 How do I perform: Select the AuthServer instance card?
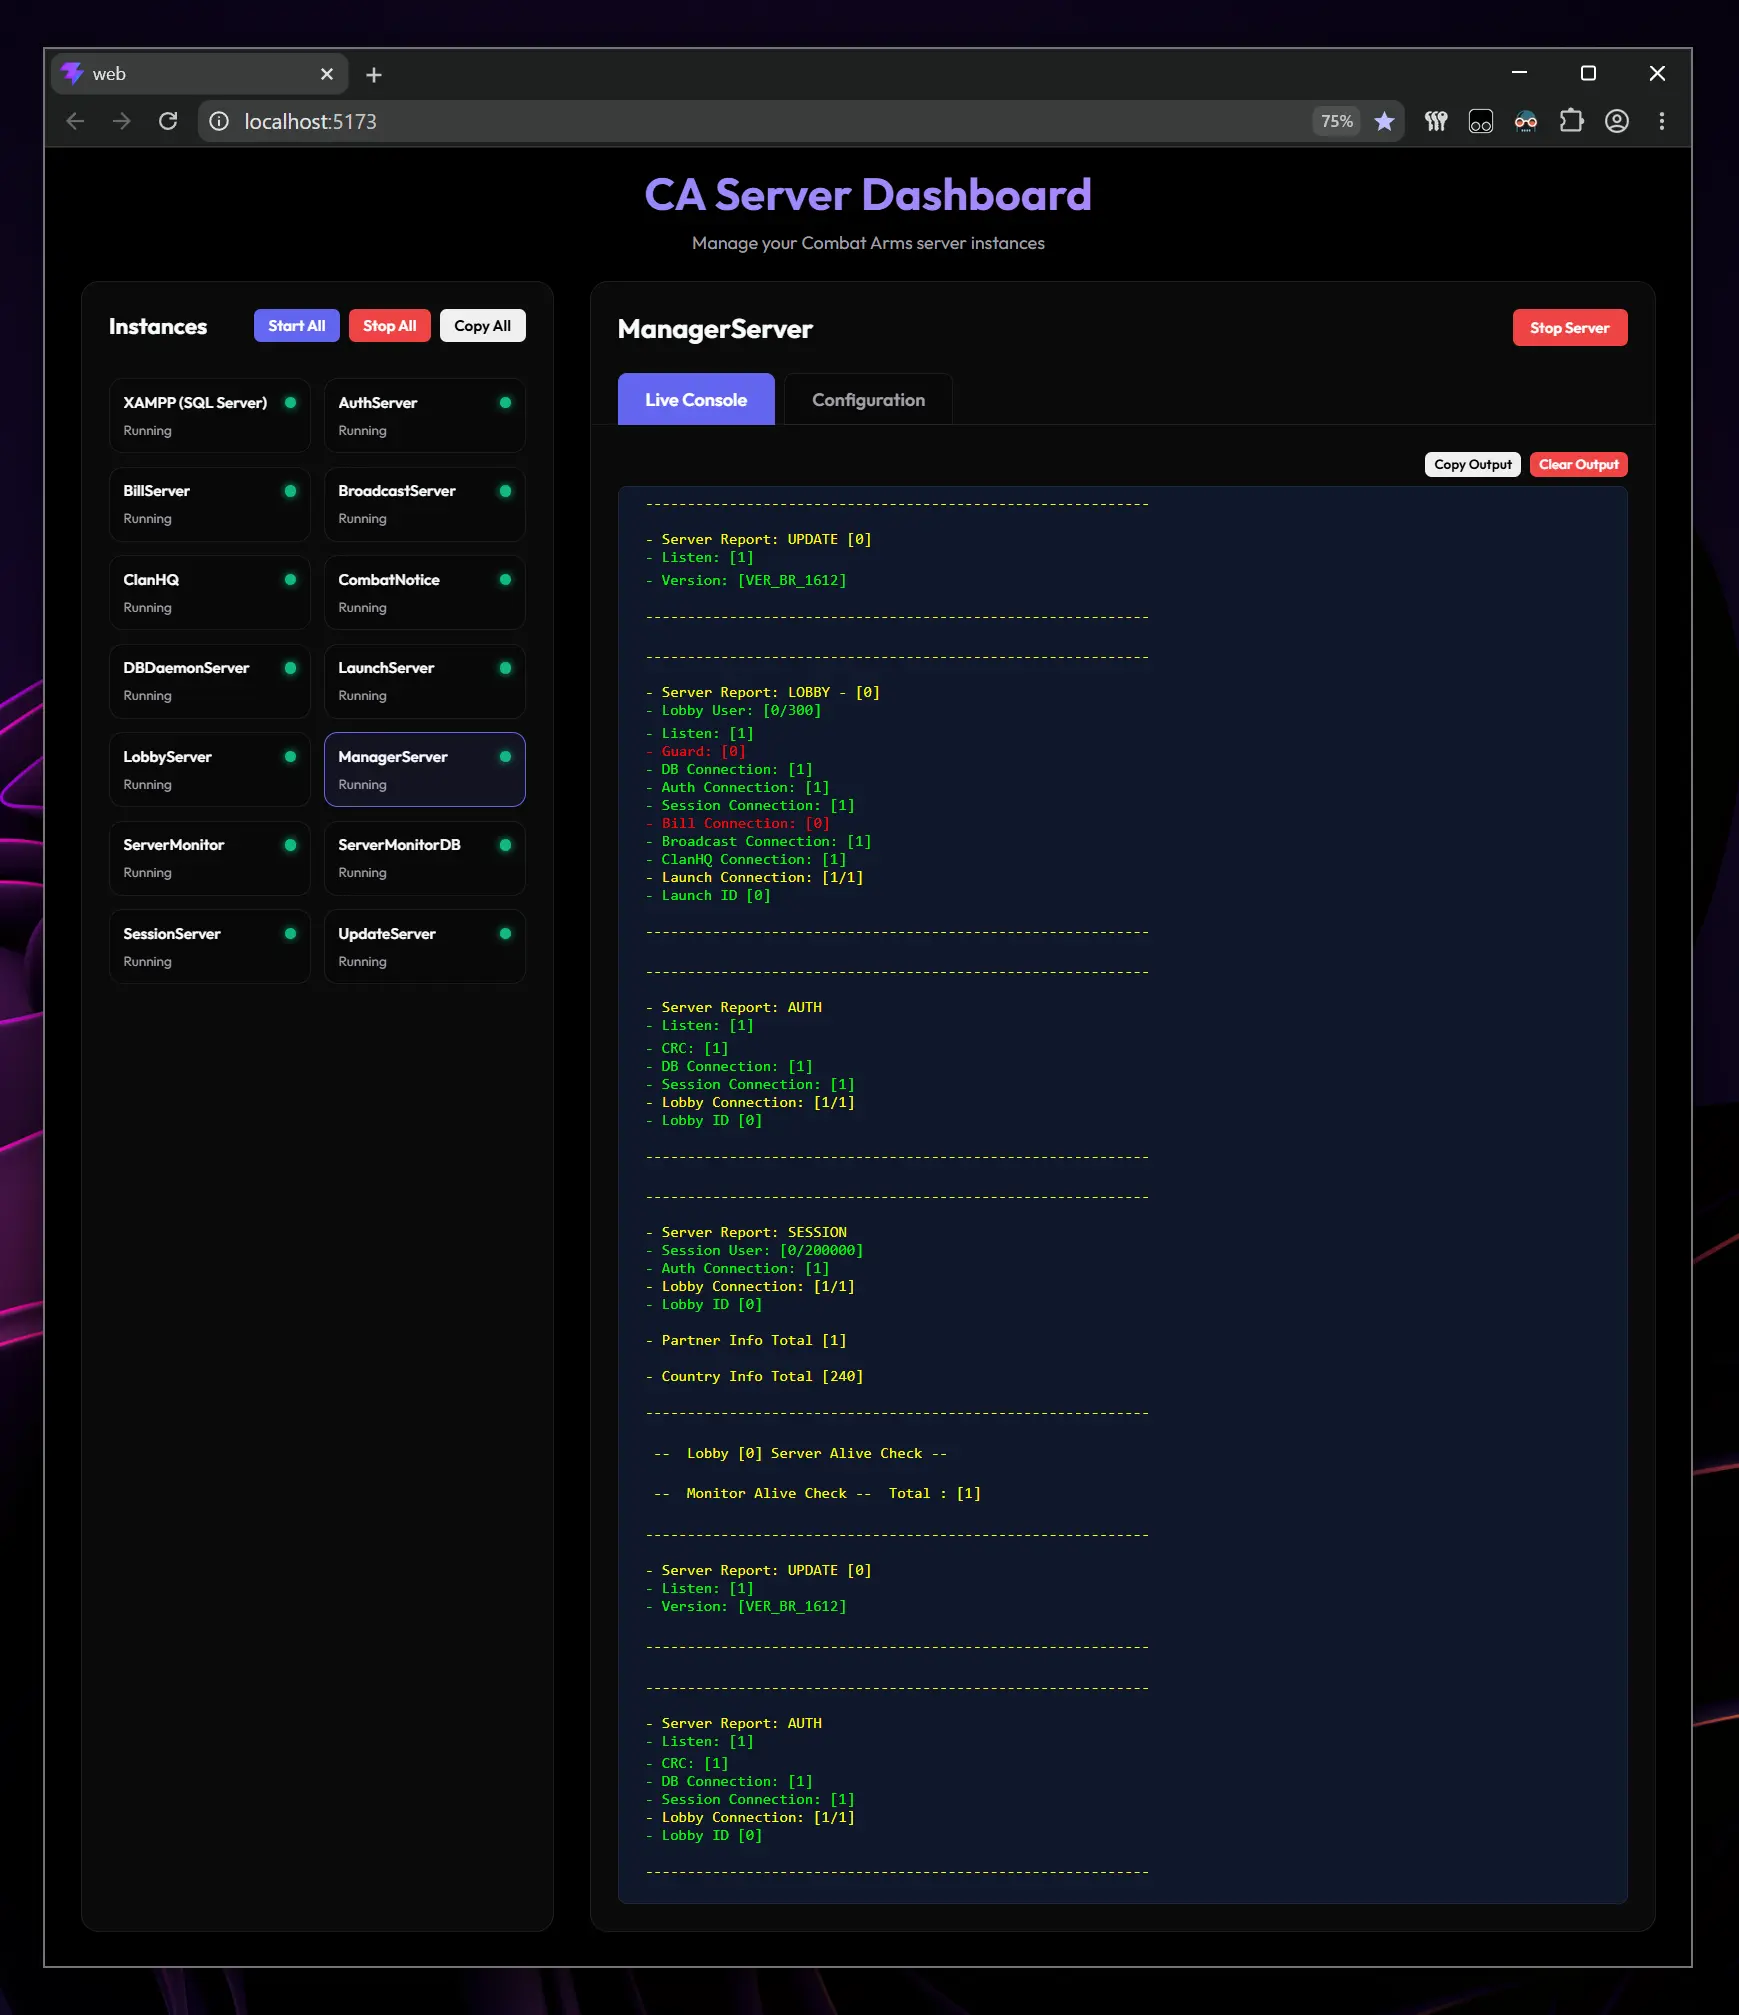coord(425,416)
